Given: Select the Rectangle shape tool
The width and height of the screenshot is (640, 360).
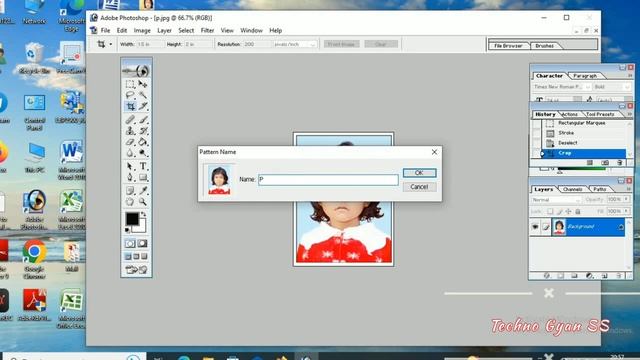Looking at the screenshot, I should [143, 177].
